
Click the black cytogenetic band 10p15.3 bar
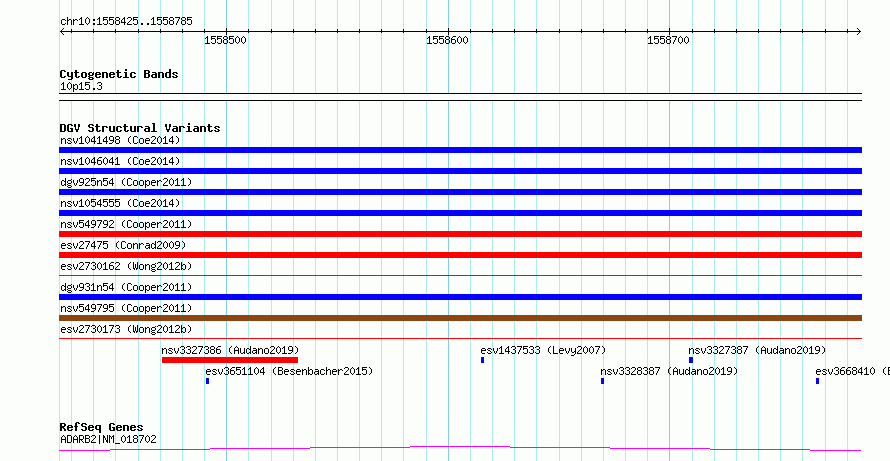[460, 97]
